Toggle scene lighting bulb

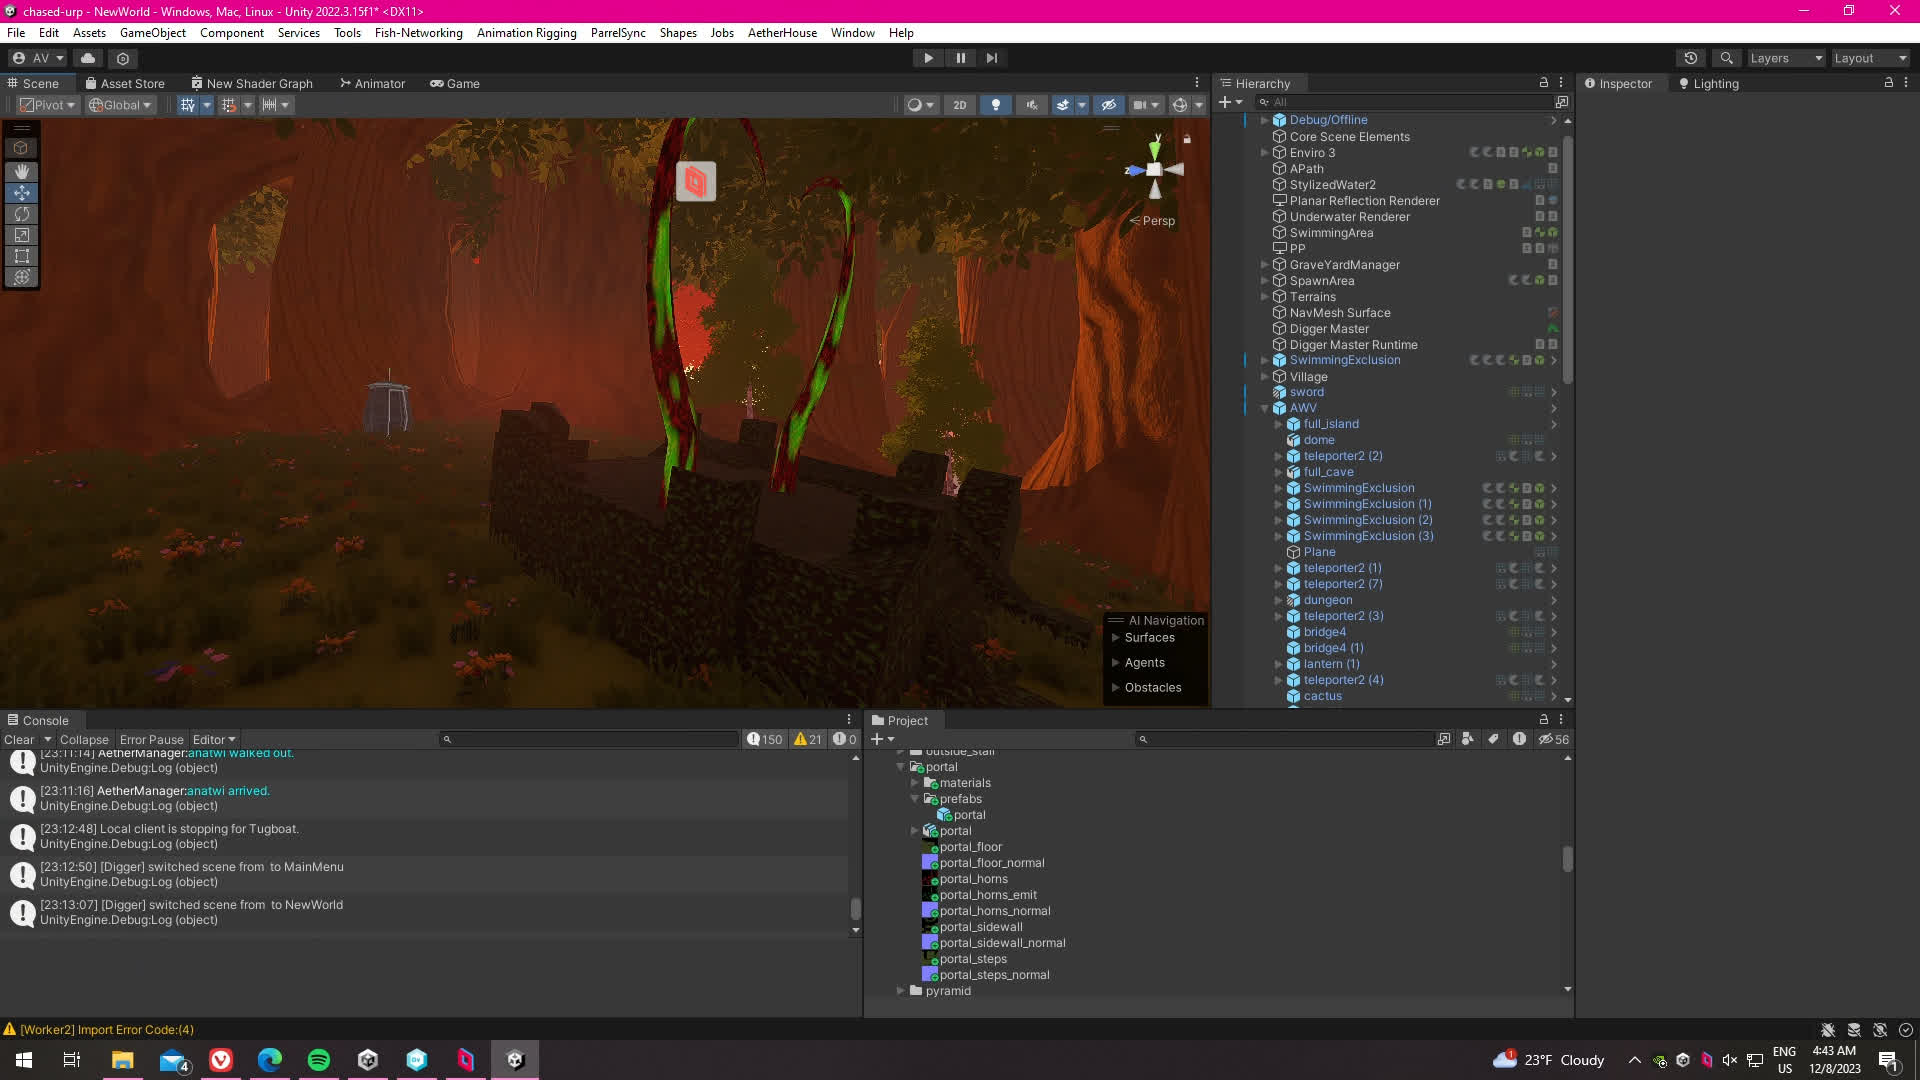point(995,105)
